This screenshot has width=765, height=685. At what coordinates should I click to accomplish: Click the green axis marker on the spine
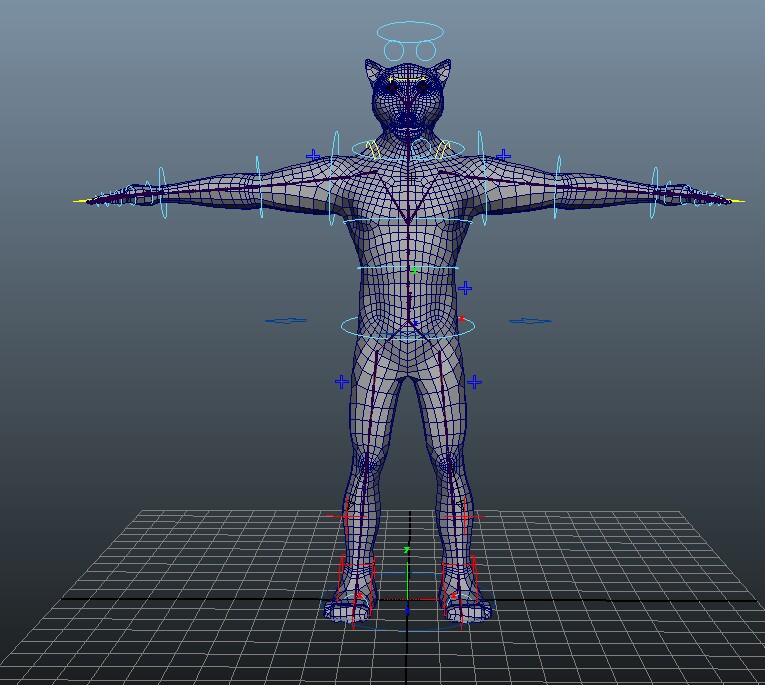point(414,271)
